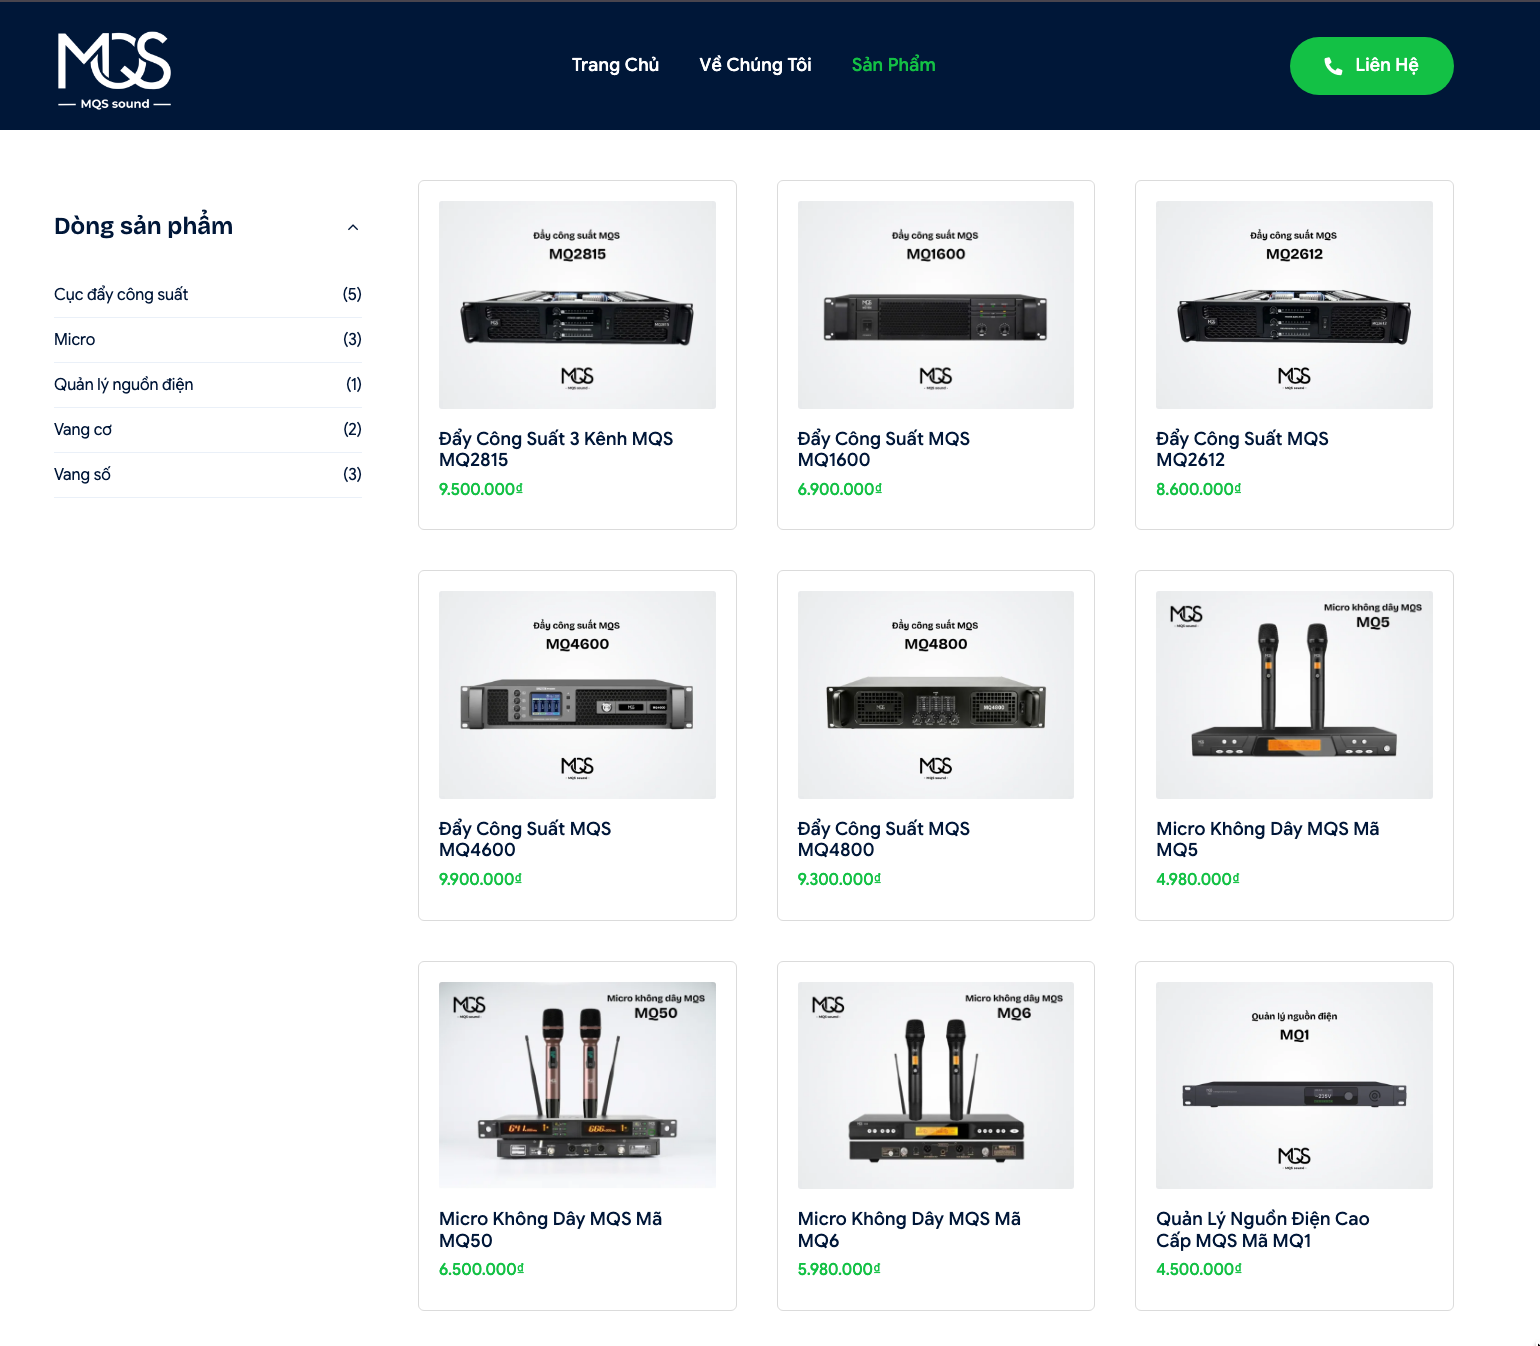Open Đẩy Công Suất 3 Kênh MQS MQ2815 title
Viewport: 1540px width, 1346px height.
[556, 449]
